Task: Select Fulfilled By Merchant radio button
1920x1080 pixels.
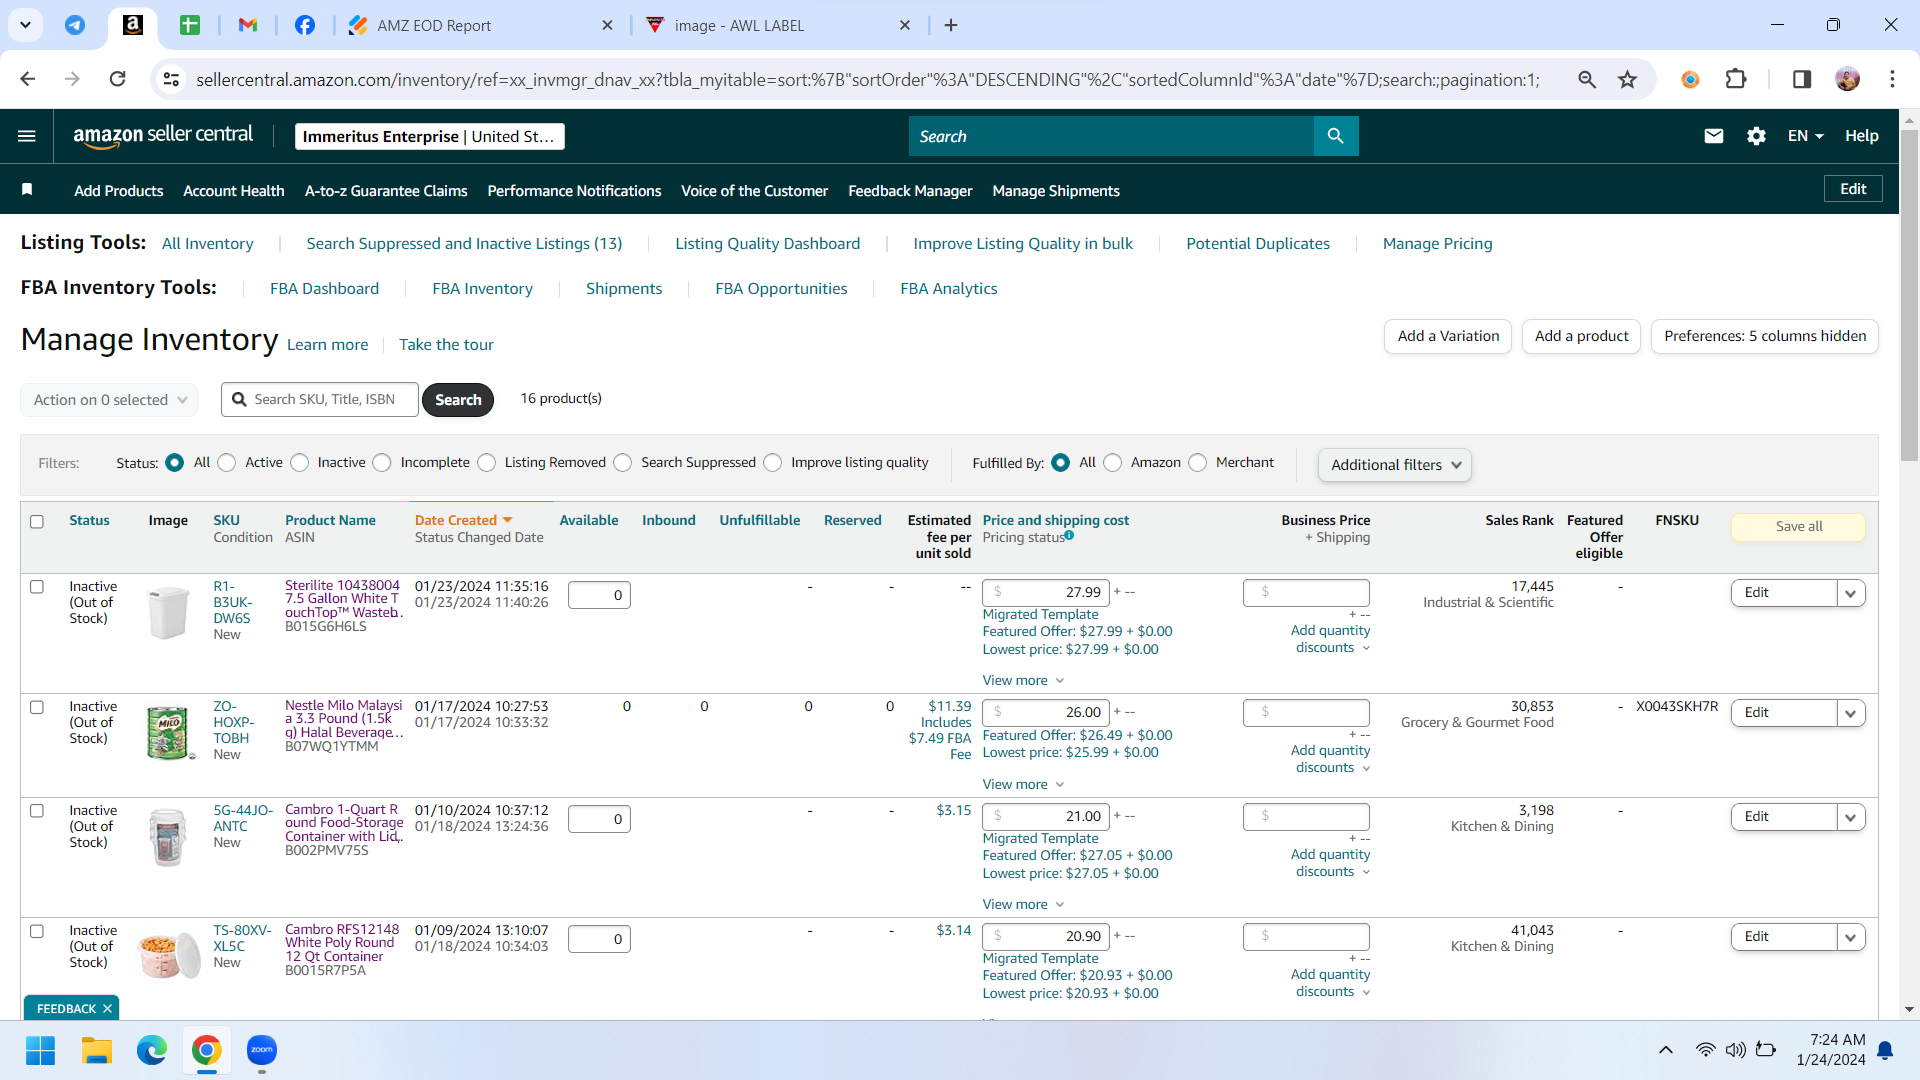Action: 1198,462
